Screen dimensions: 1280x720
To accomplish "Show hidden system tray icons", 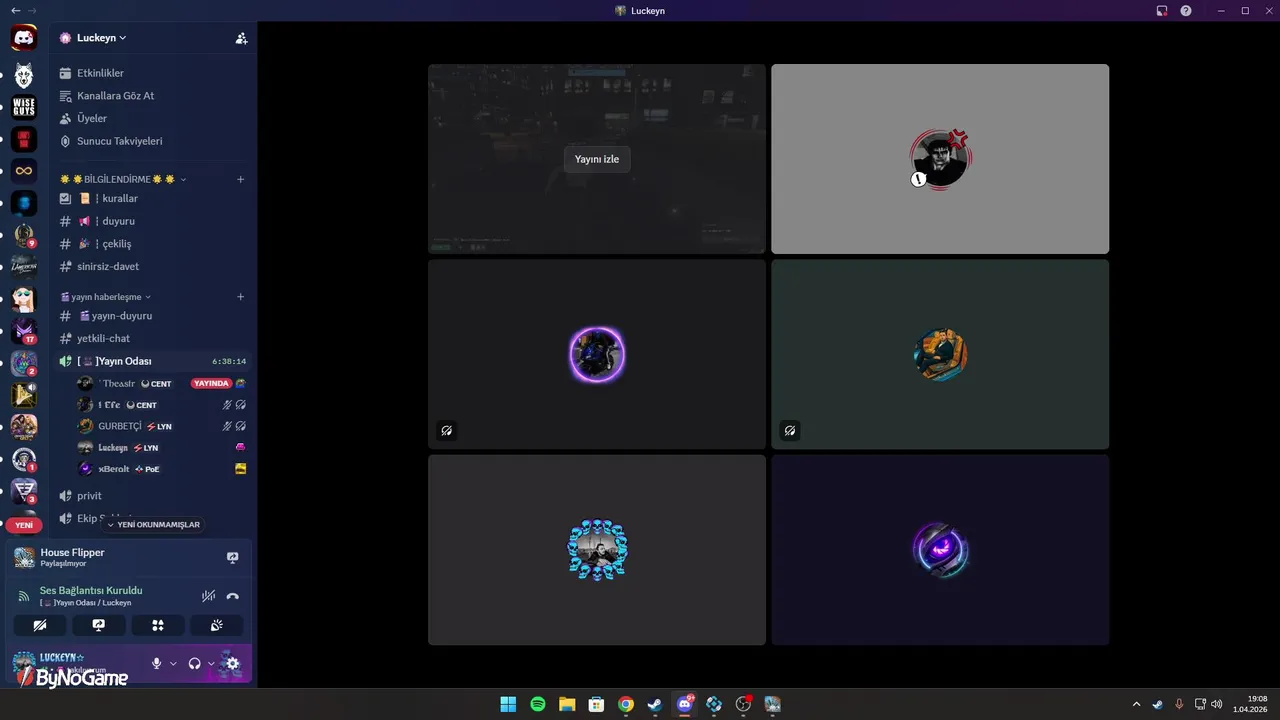I will [1135, 704].
